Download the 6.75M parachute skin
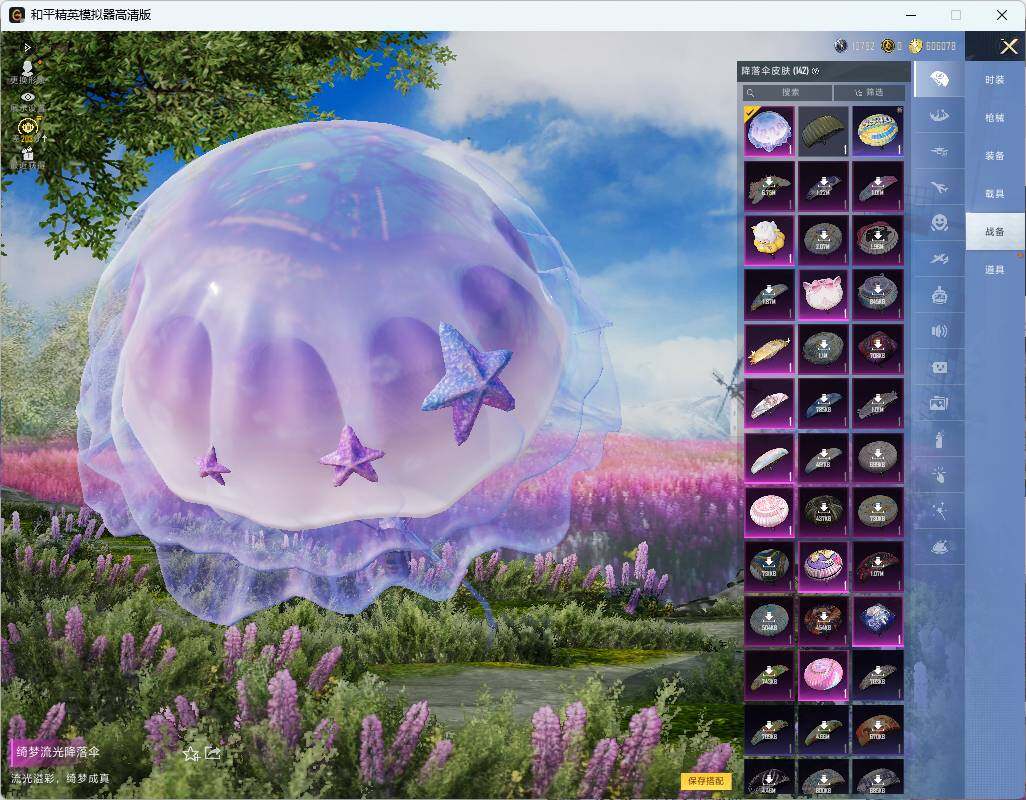Viewport: 1026px width, 800px height. (769, 186)
